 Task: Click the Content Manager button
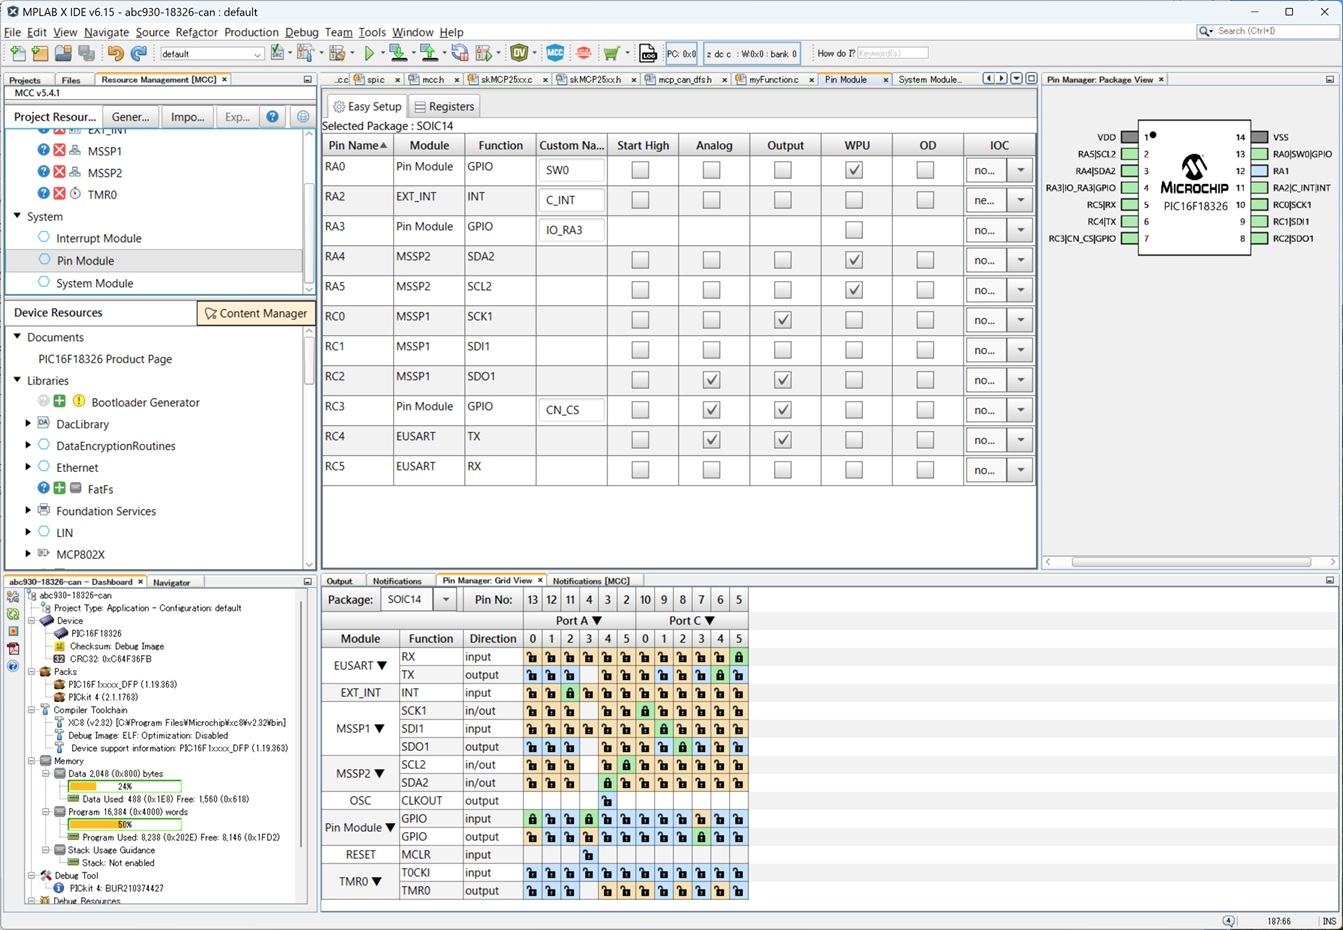pyautogui.click(x=256, y=313)
